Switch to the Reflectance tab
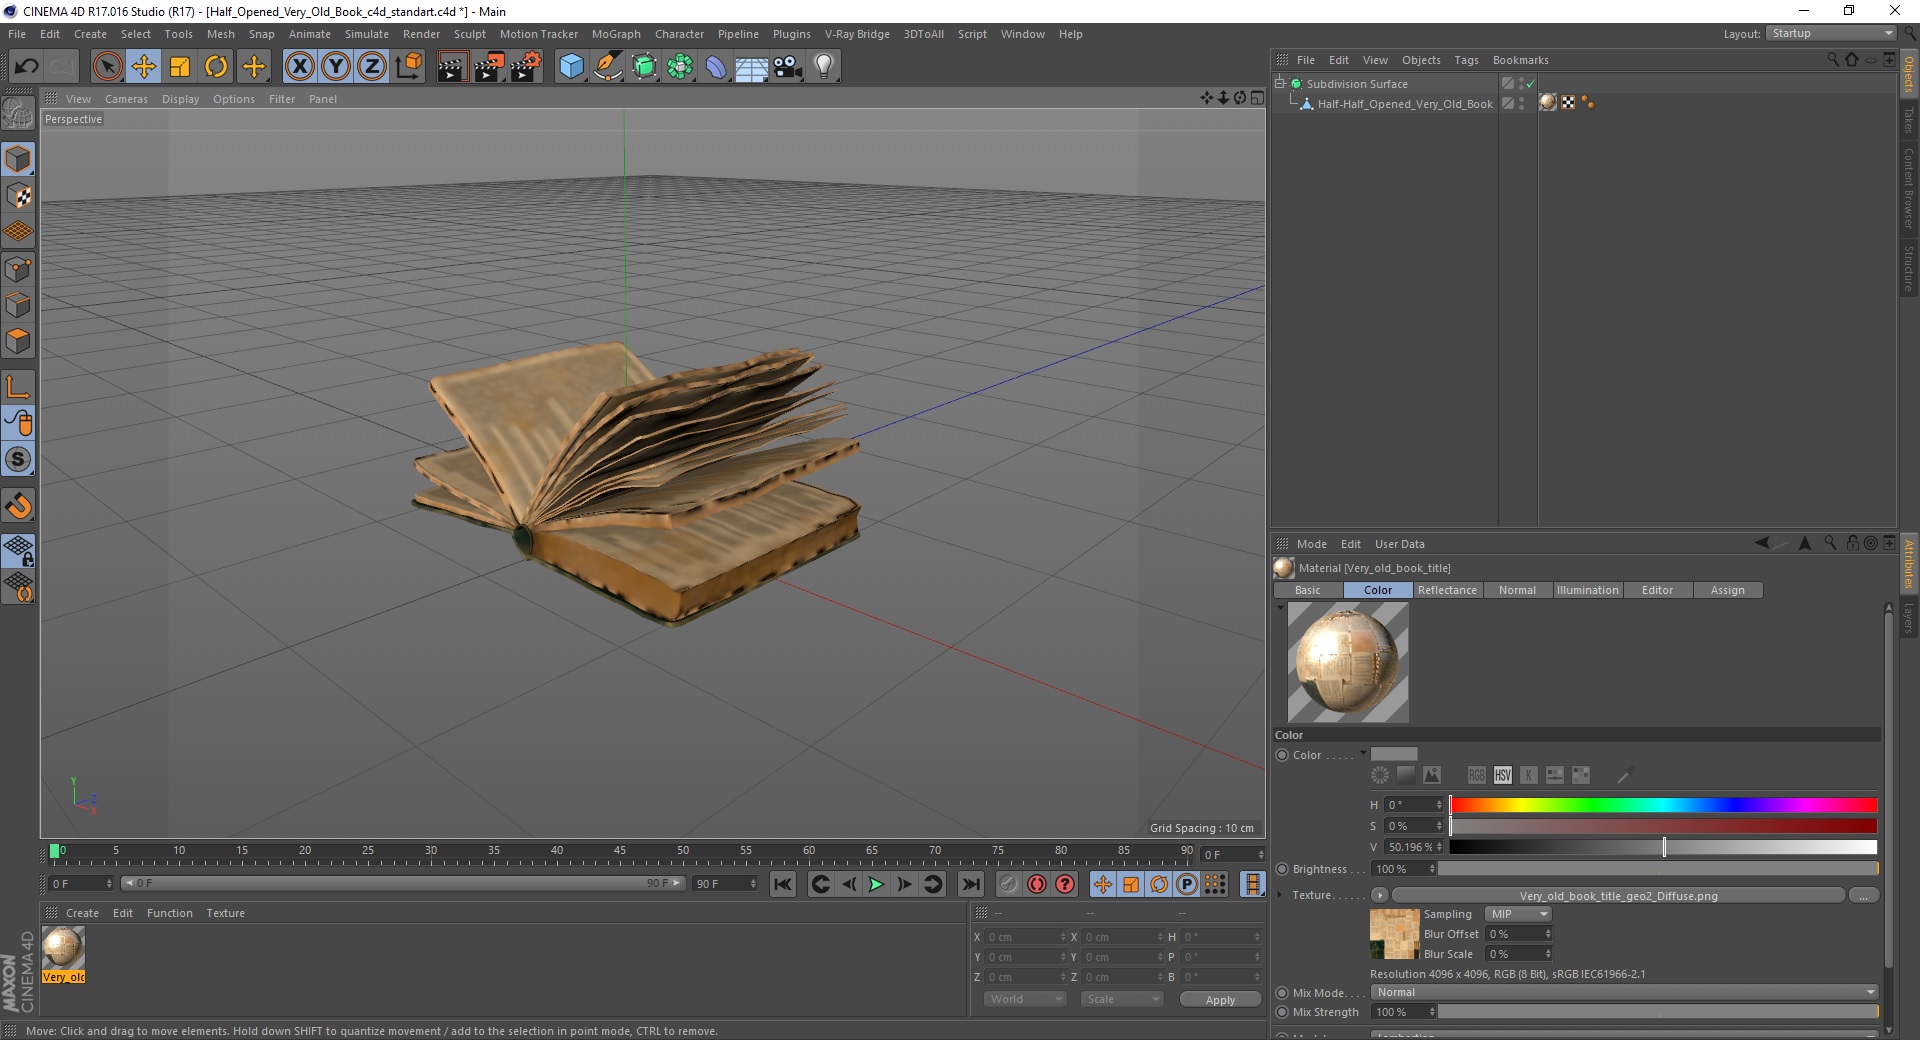Screen dimensions: 1920x1040 coord(1447,590)
